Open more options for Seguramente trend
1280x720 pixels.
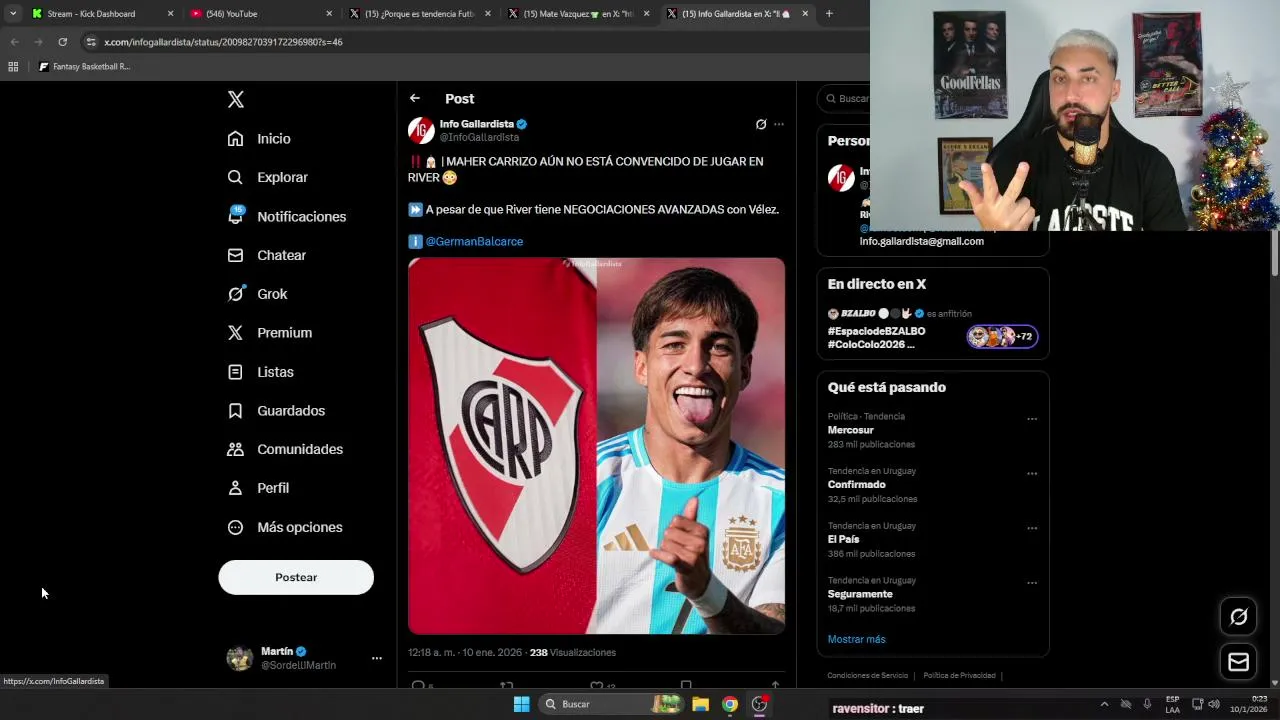pyautogui.click(x=1032, y=583)
